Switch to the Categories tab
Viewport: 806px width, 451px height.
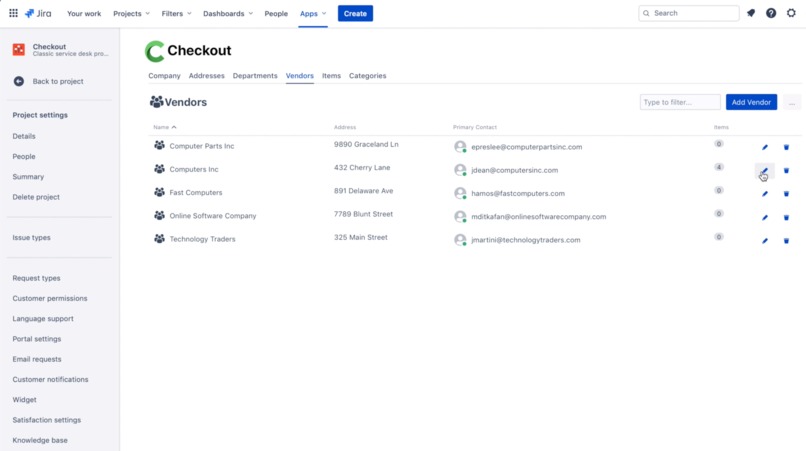pos(368,76)
